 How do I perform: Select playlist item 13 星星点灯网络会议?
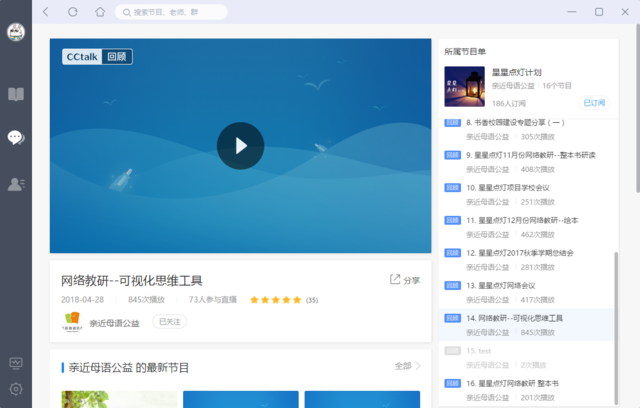[x=500, y=285]
